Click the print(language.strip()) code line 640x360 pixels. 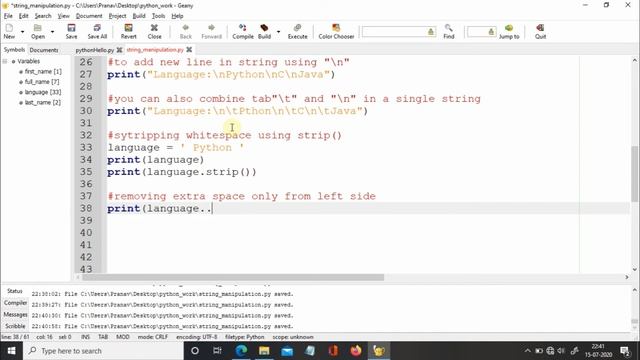pos(182,172)
